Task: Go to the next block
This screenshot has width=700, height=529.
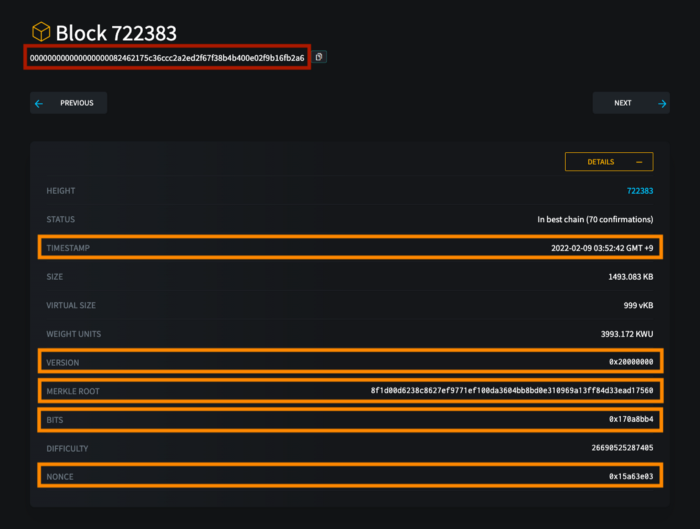Action: [631, 103]
